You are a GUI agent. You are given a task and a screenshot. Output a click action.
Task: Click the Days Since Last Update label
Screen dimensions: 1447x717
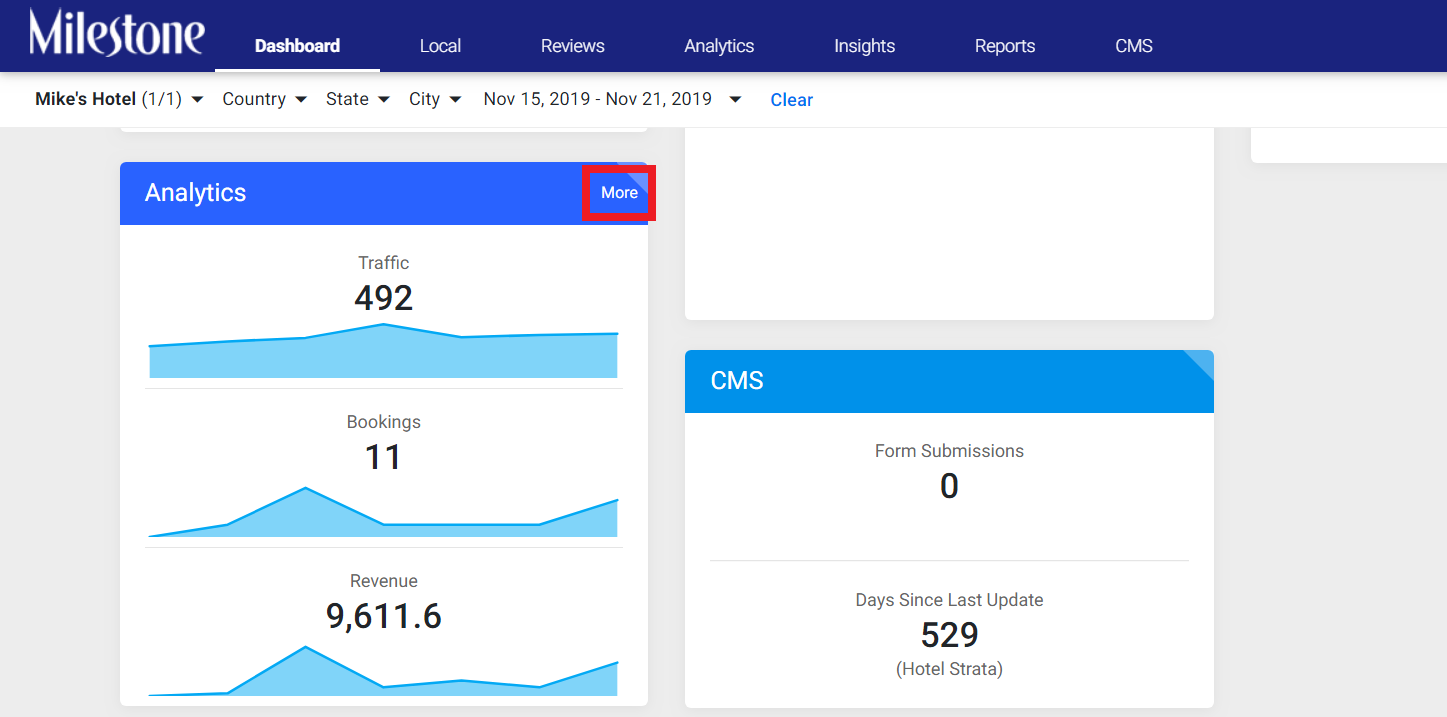click(x=949, y=600)
